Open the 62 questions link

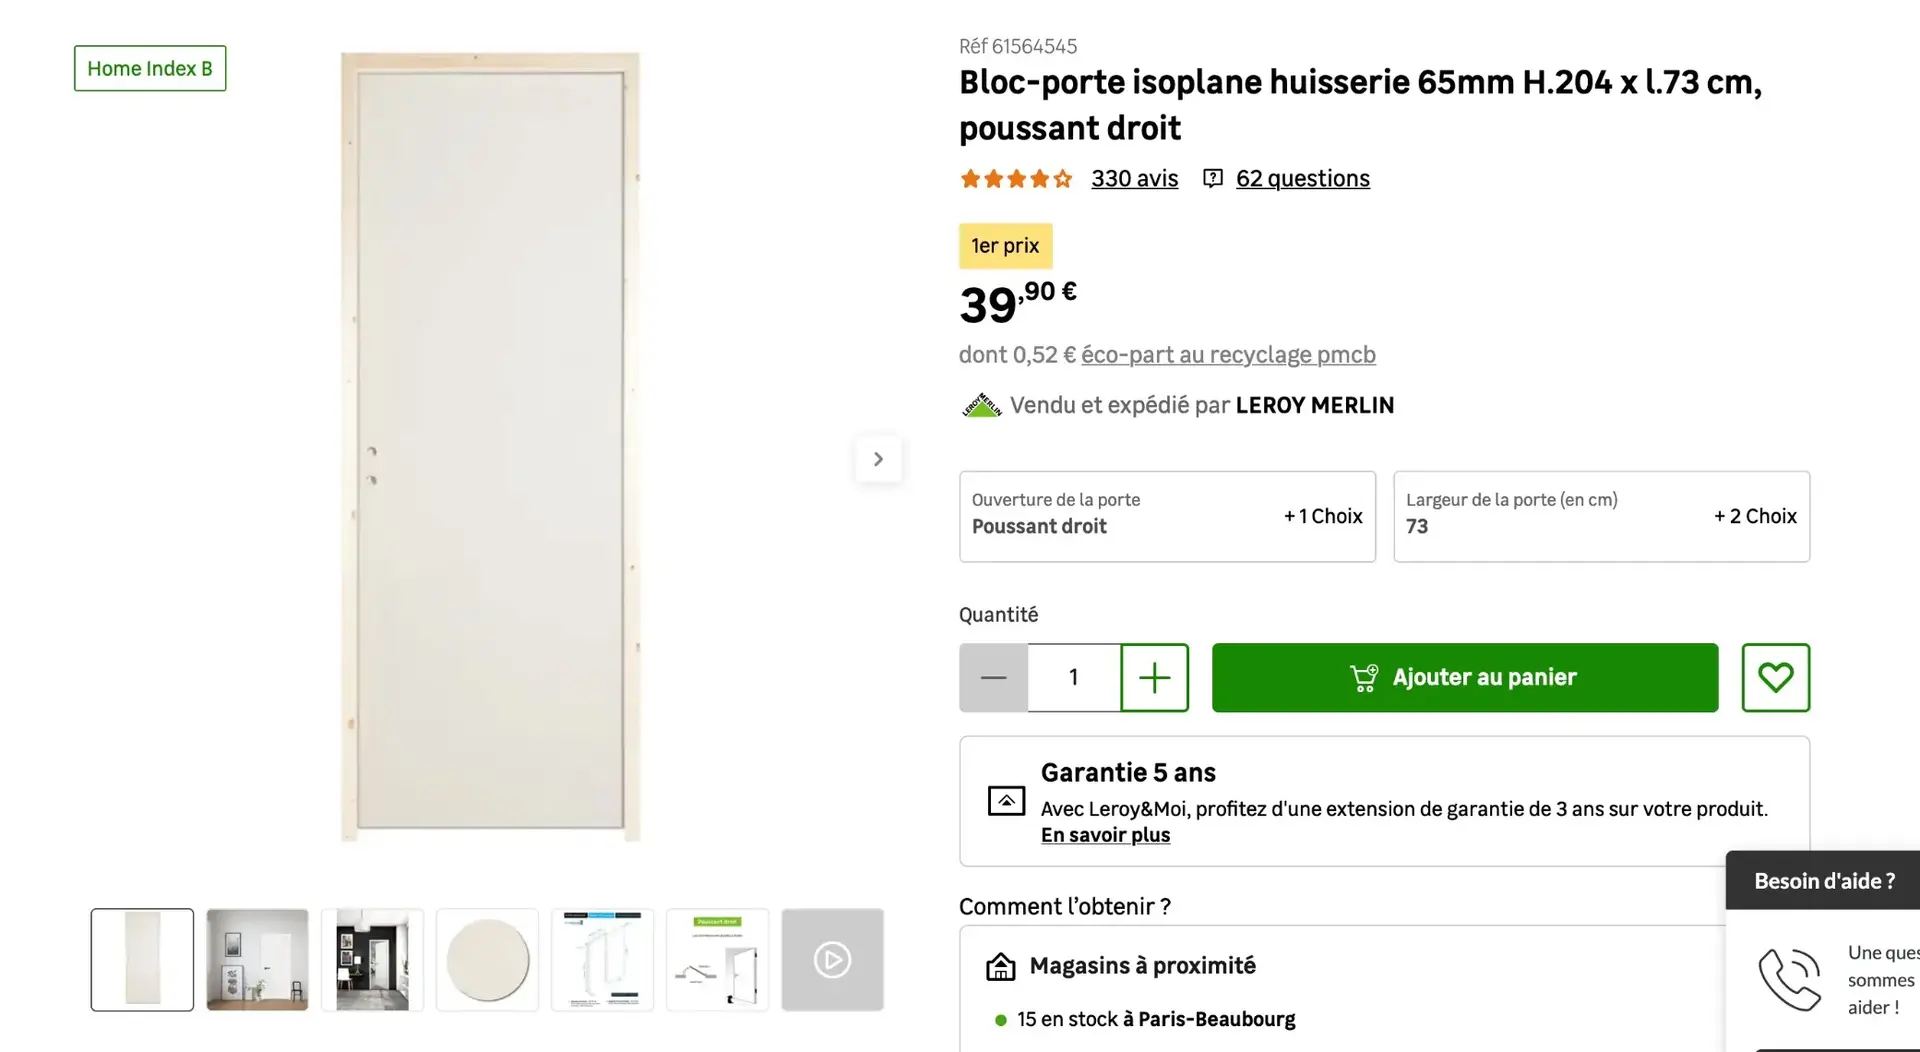tap(1302, 178)
